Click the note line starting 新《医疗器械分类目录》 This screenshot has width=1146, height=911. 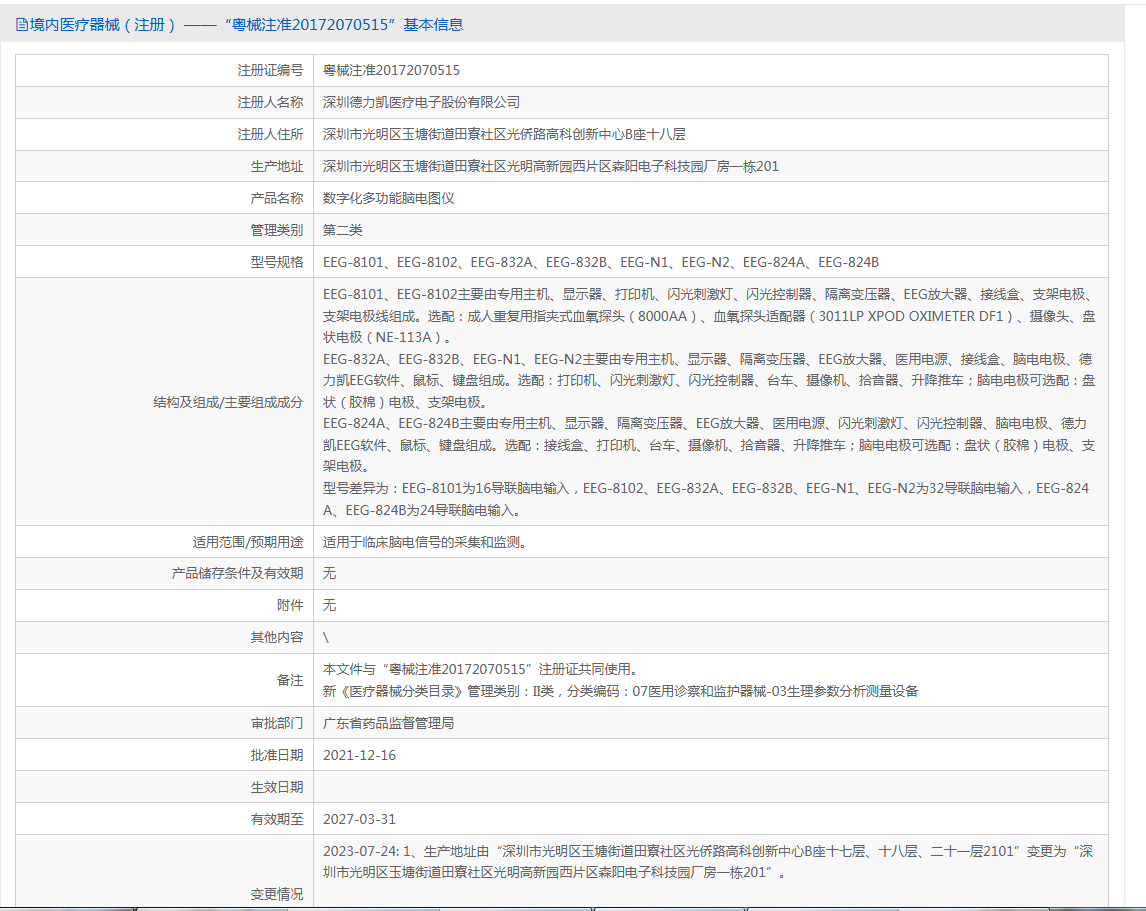pos(621,692)
